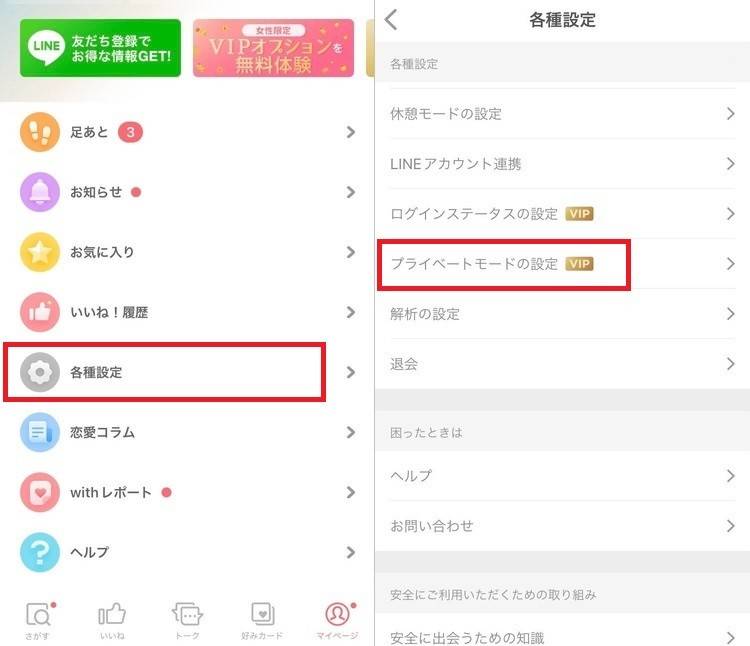Tap the いいね！履歴 thumbs-up icon
This screenshot has width=750, height=646.
40,312
